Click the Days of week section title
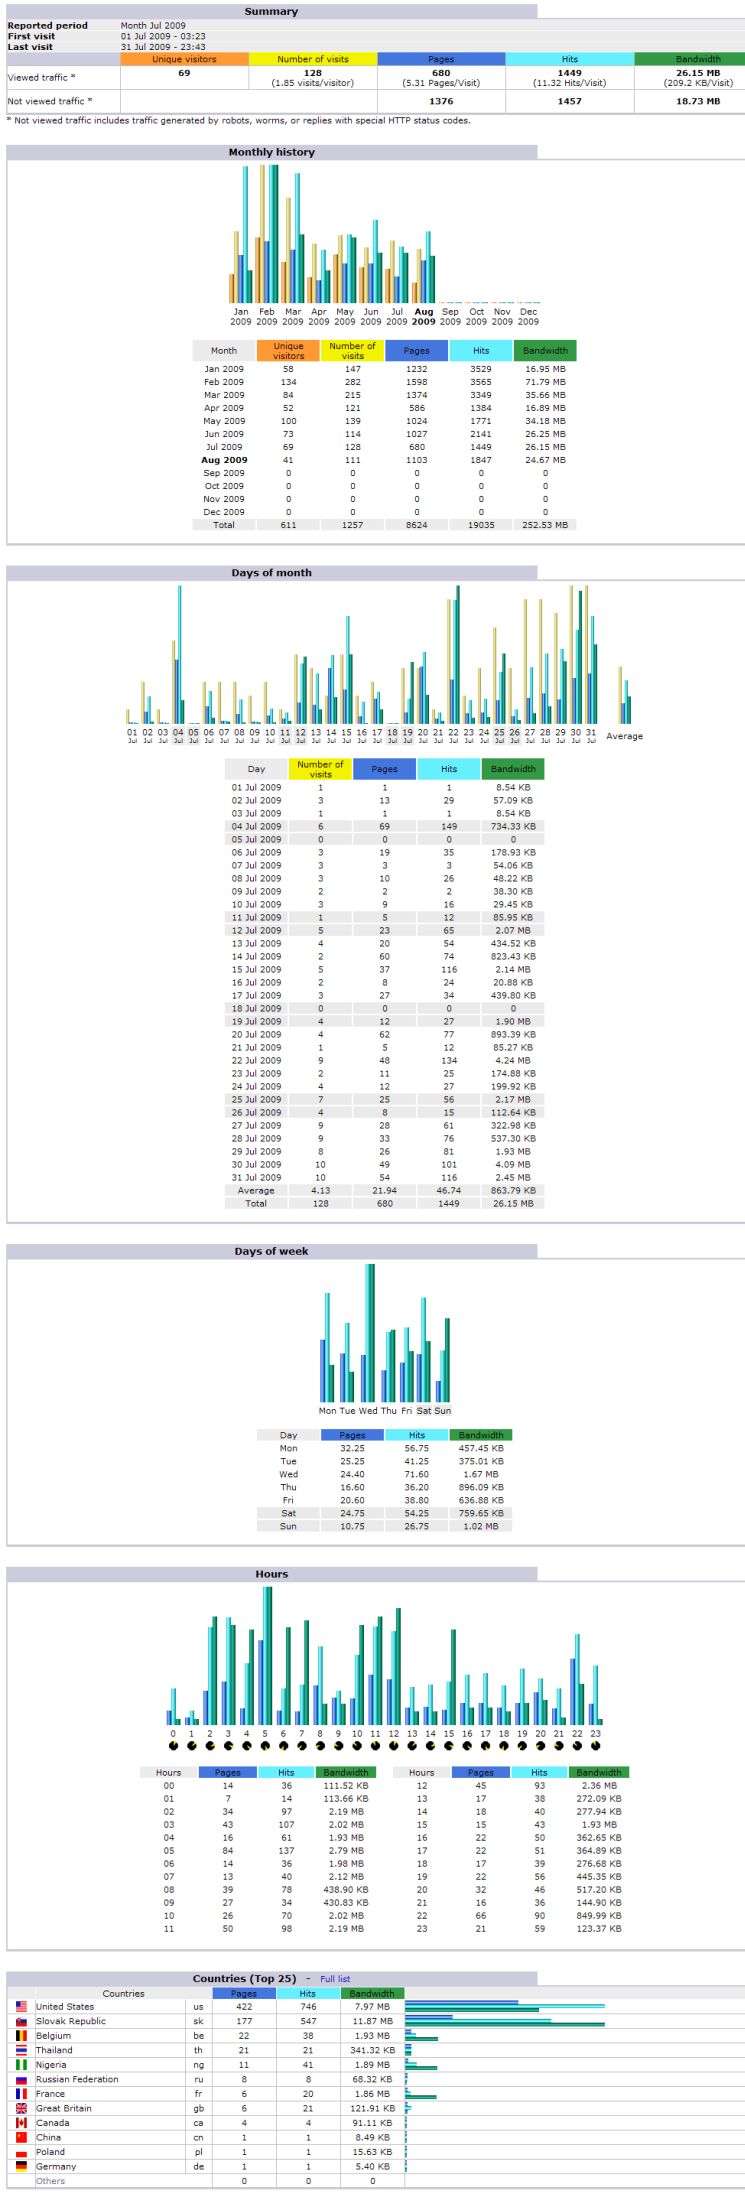745x2194 pixels. [271, 1251]
